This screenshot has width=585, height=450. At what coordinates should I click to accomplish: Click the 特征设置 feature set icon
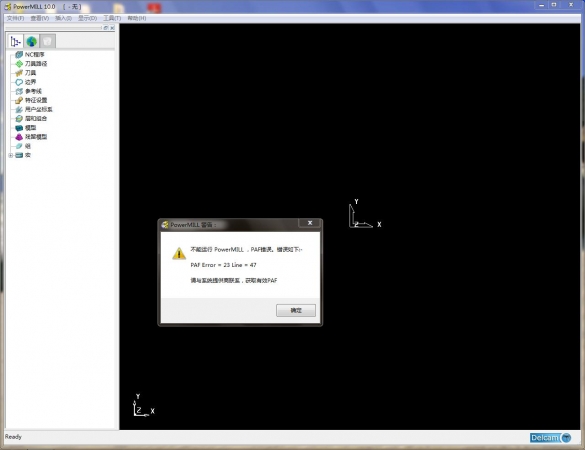click(19, 100)
